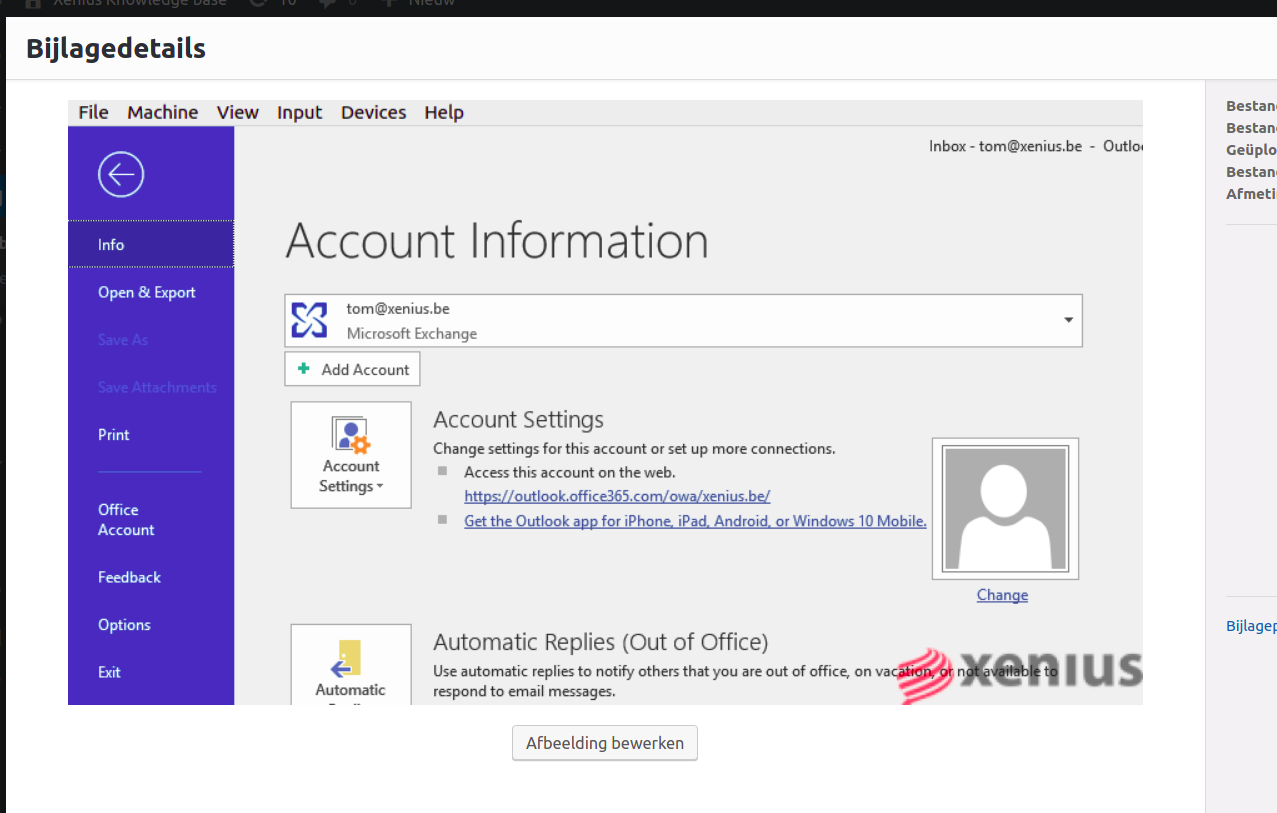Click the outlook.office365.com web access link
1277x813 pixels.
pos(617,496)
